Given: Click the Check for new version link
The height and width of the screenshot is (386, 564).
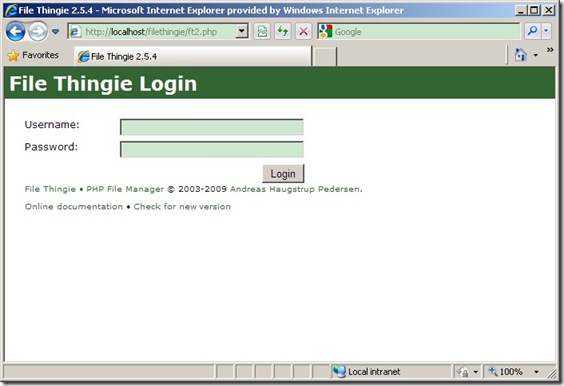Looking at the screenshot, I should point(182,206).
